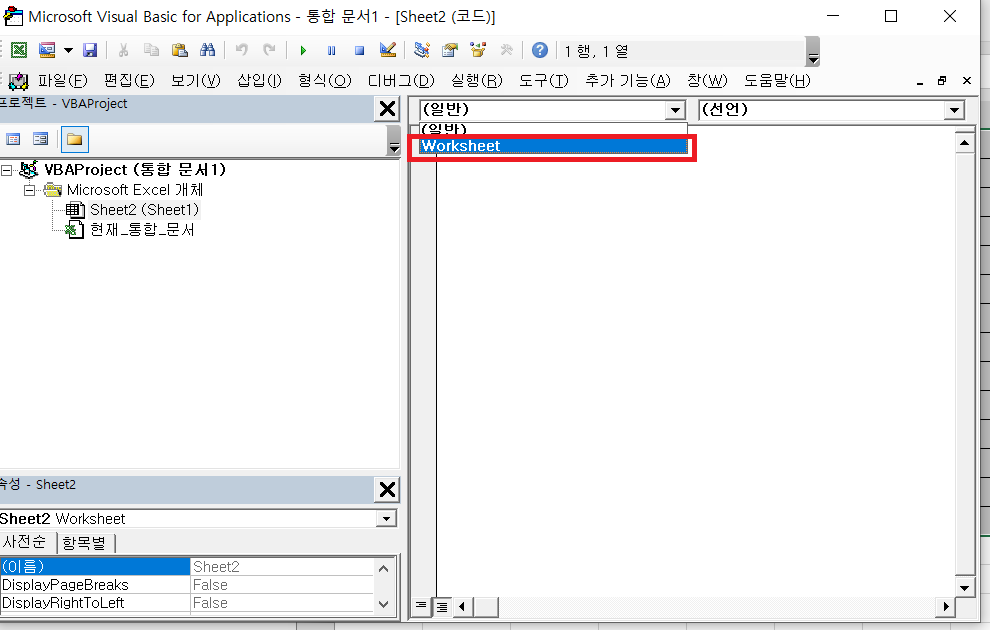Save the workbook with the diskette icon
This screenshot has width=990, height=630.
[90, 50]
